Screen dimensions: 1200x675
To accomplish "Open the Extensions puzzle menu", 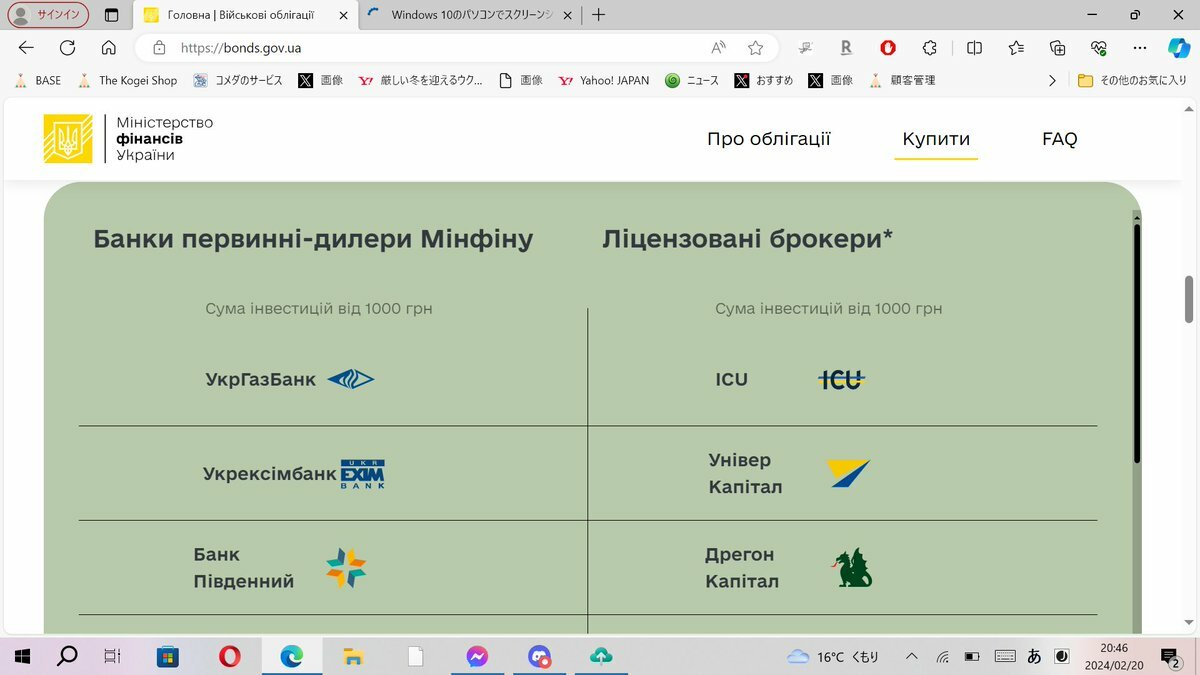I will (x=930, y=47).
